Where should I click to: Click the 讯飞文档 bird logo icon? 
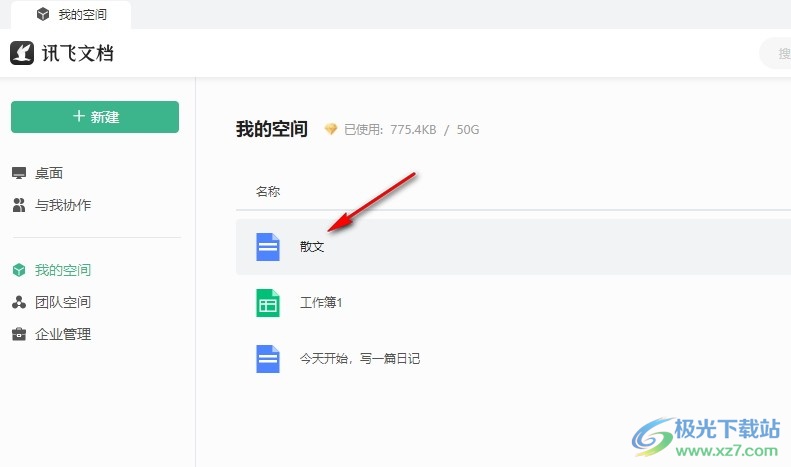click(22, 53)
